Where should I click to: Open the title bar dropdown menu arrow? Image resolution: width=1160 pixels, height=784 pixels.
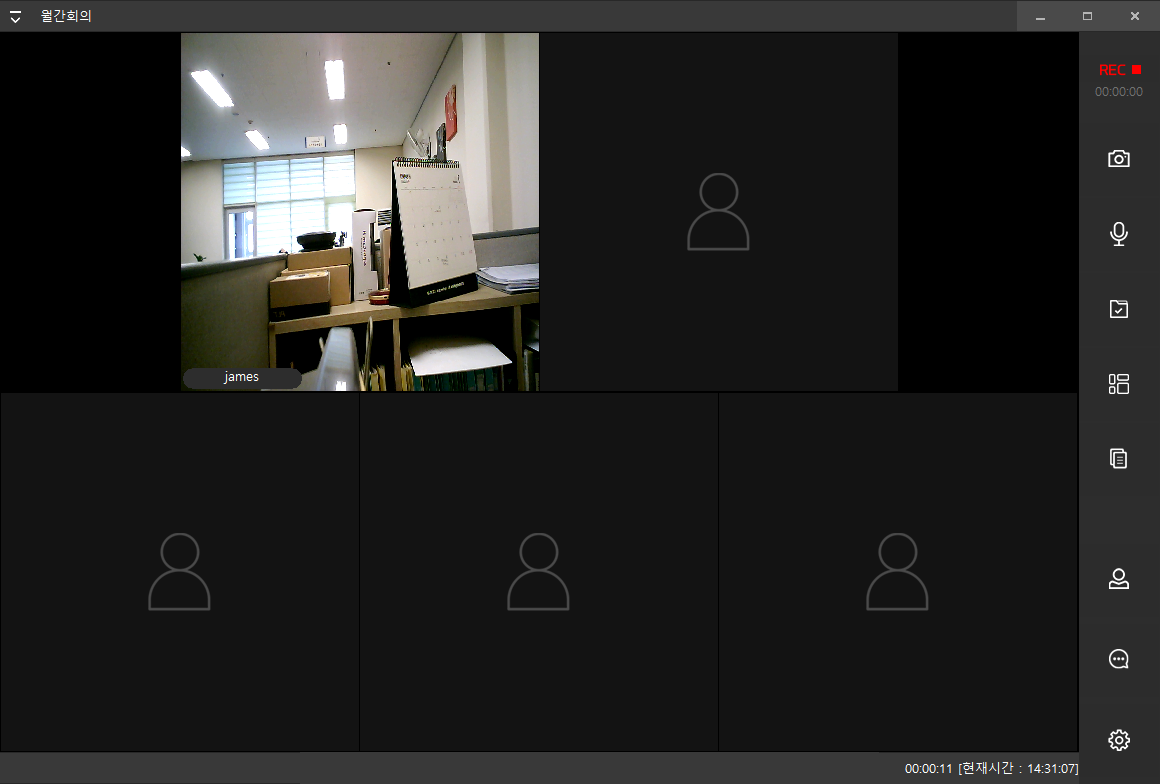pos(16,16)
